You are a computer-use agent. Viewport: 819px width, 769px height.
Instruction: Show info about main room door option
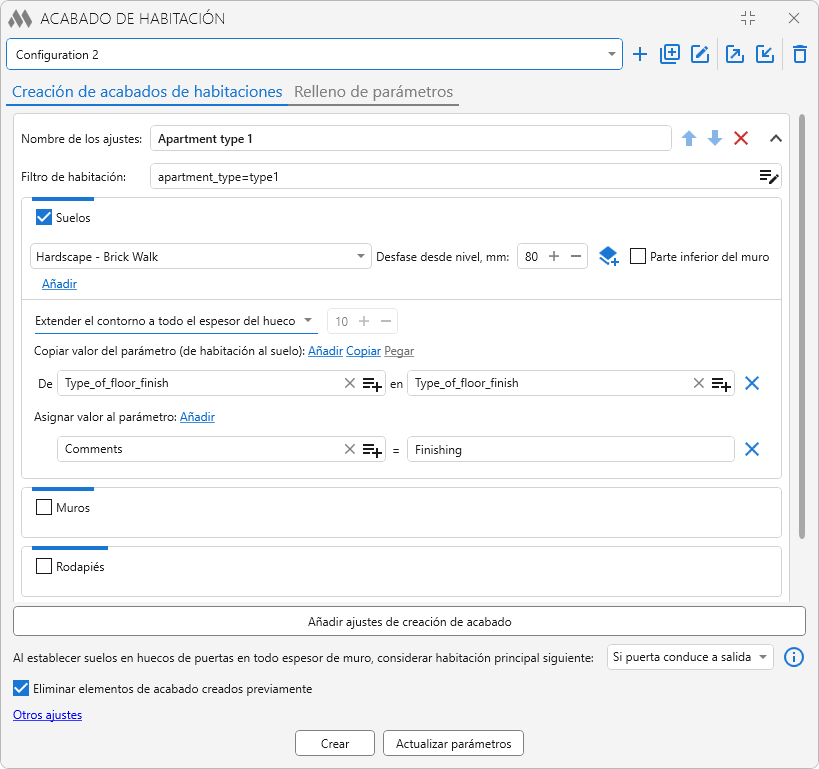click(794, 657)
